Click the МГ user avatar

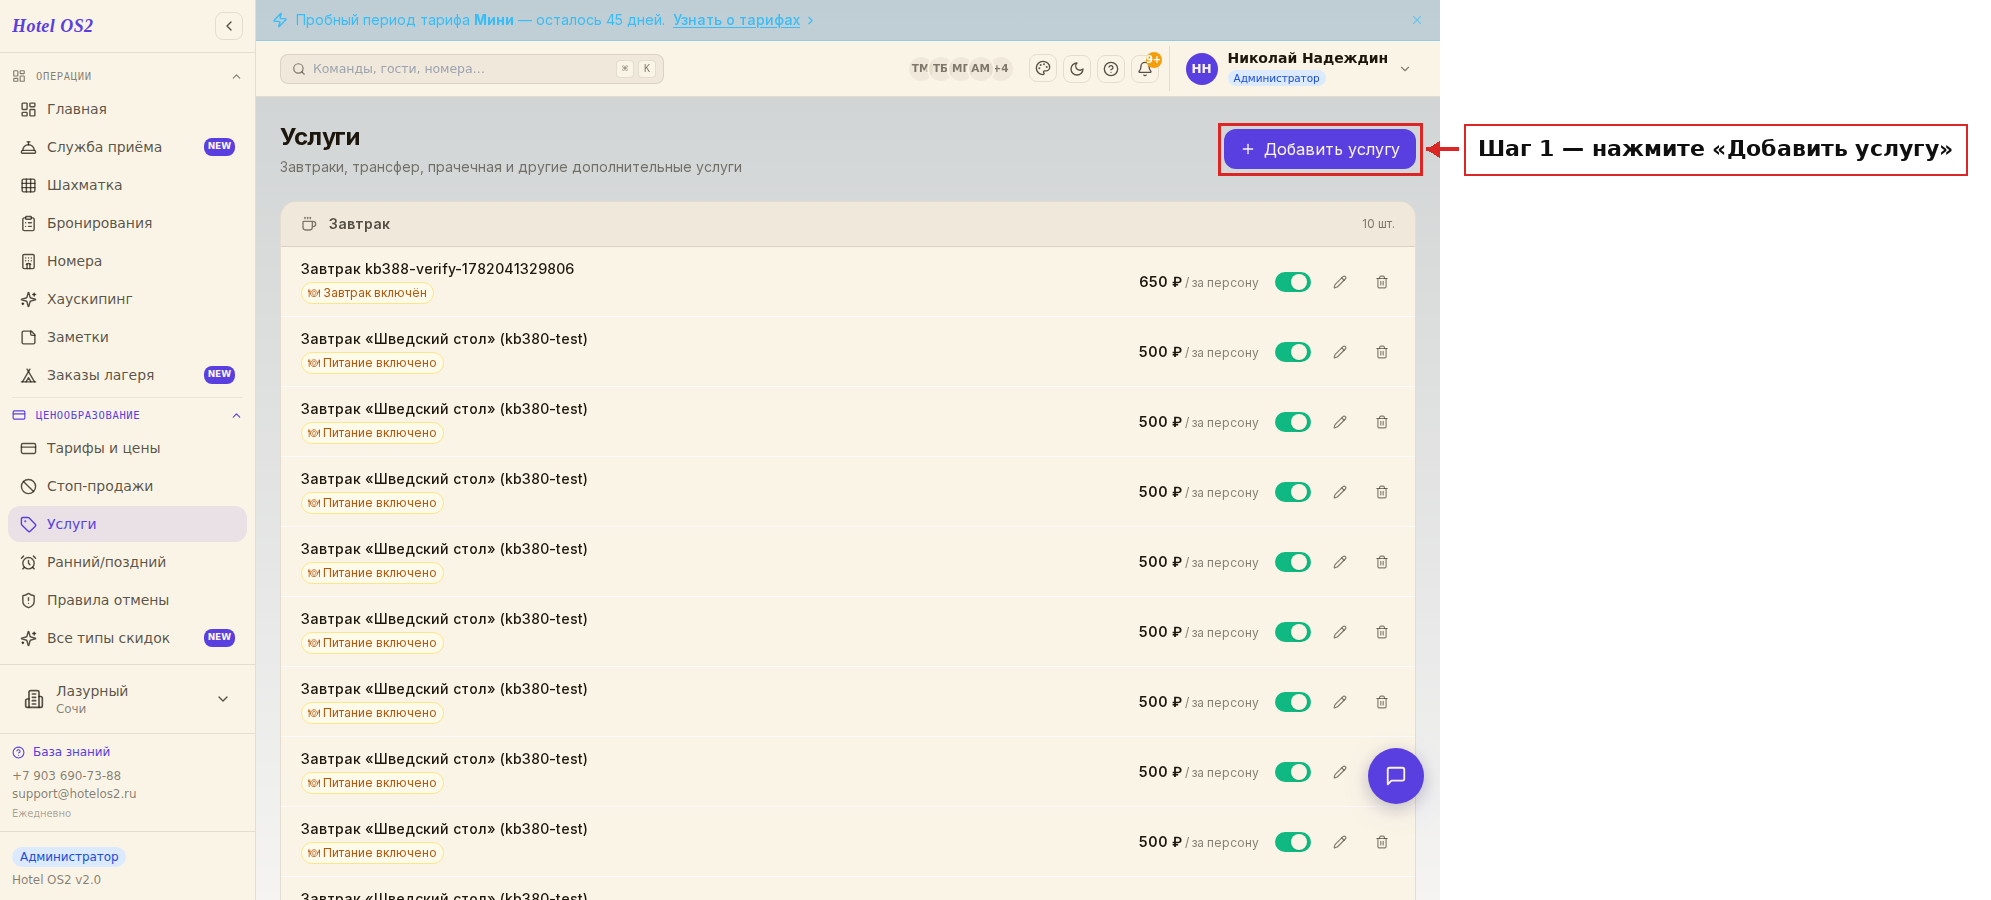(959, 69)
